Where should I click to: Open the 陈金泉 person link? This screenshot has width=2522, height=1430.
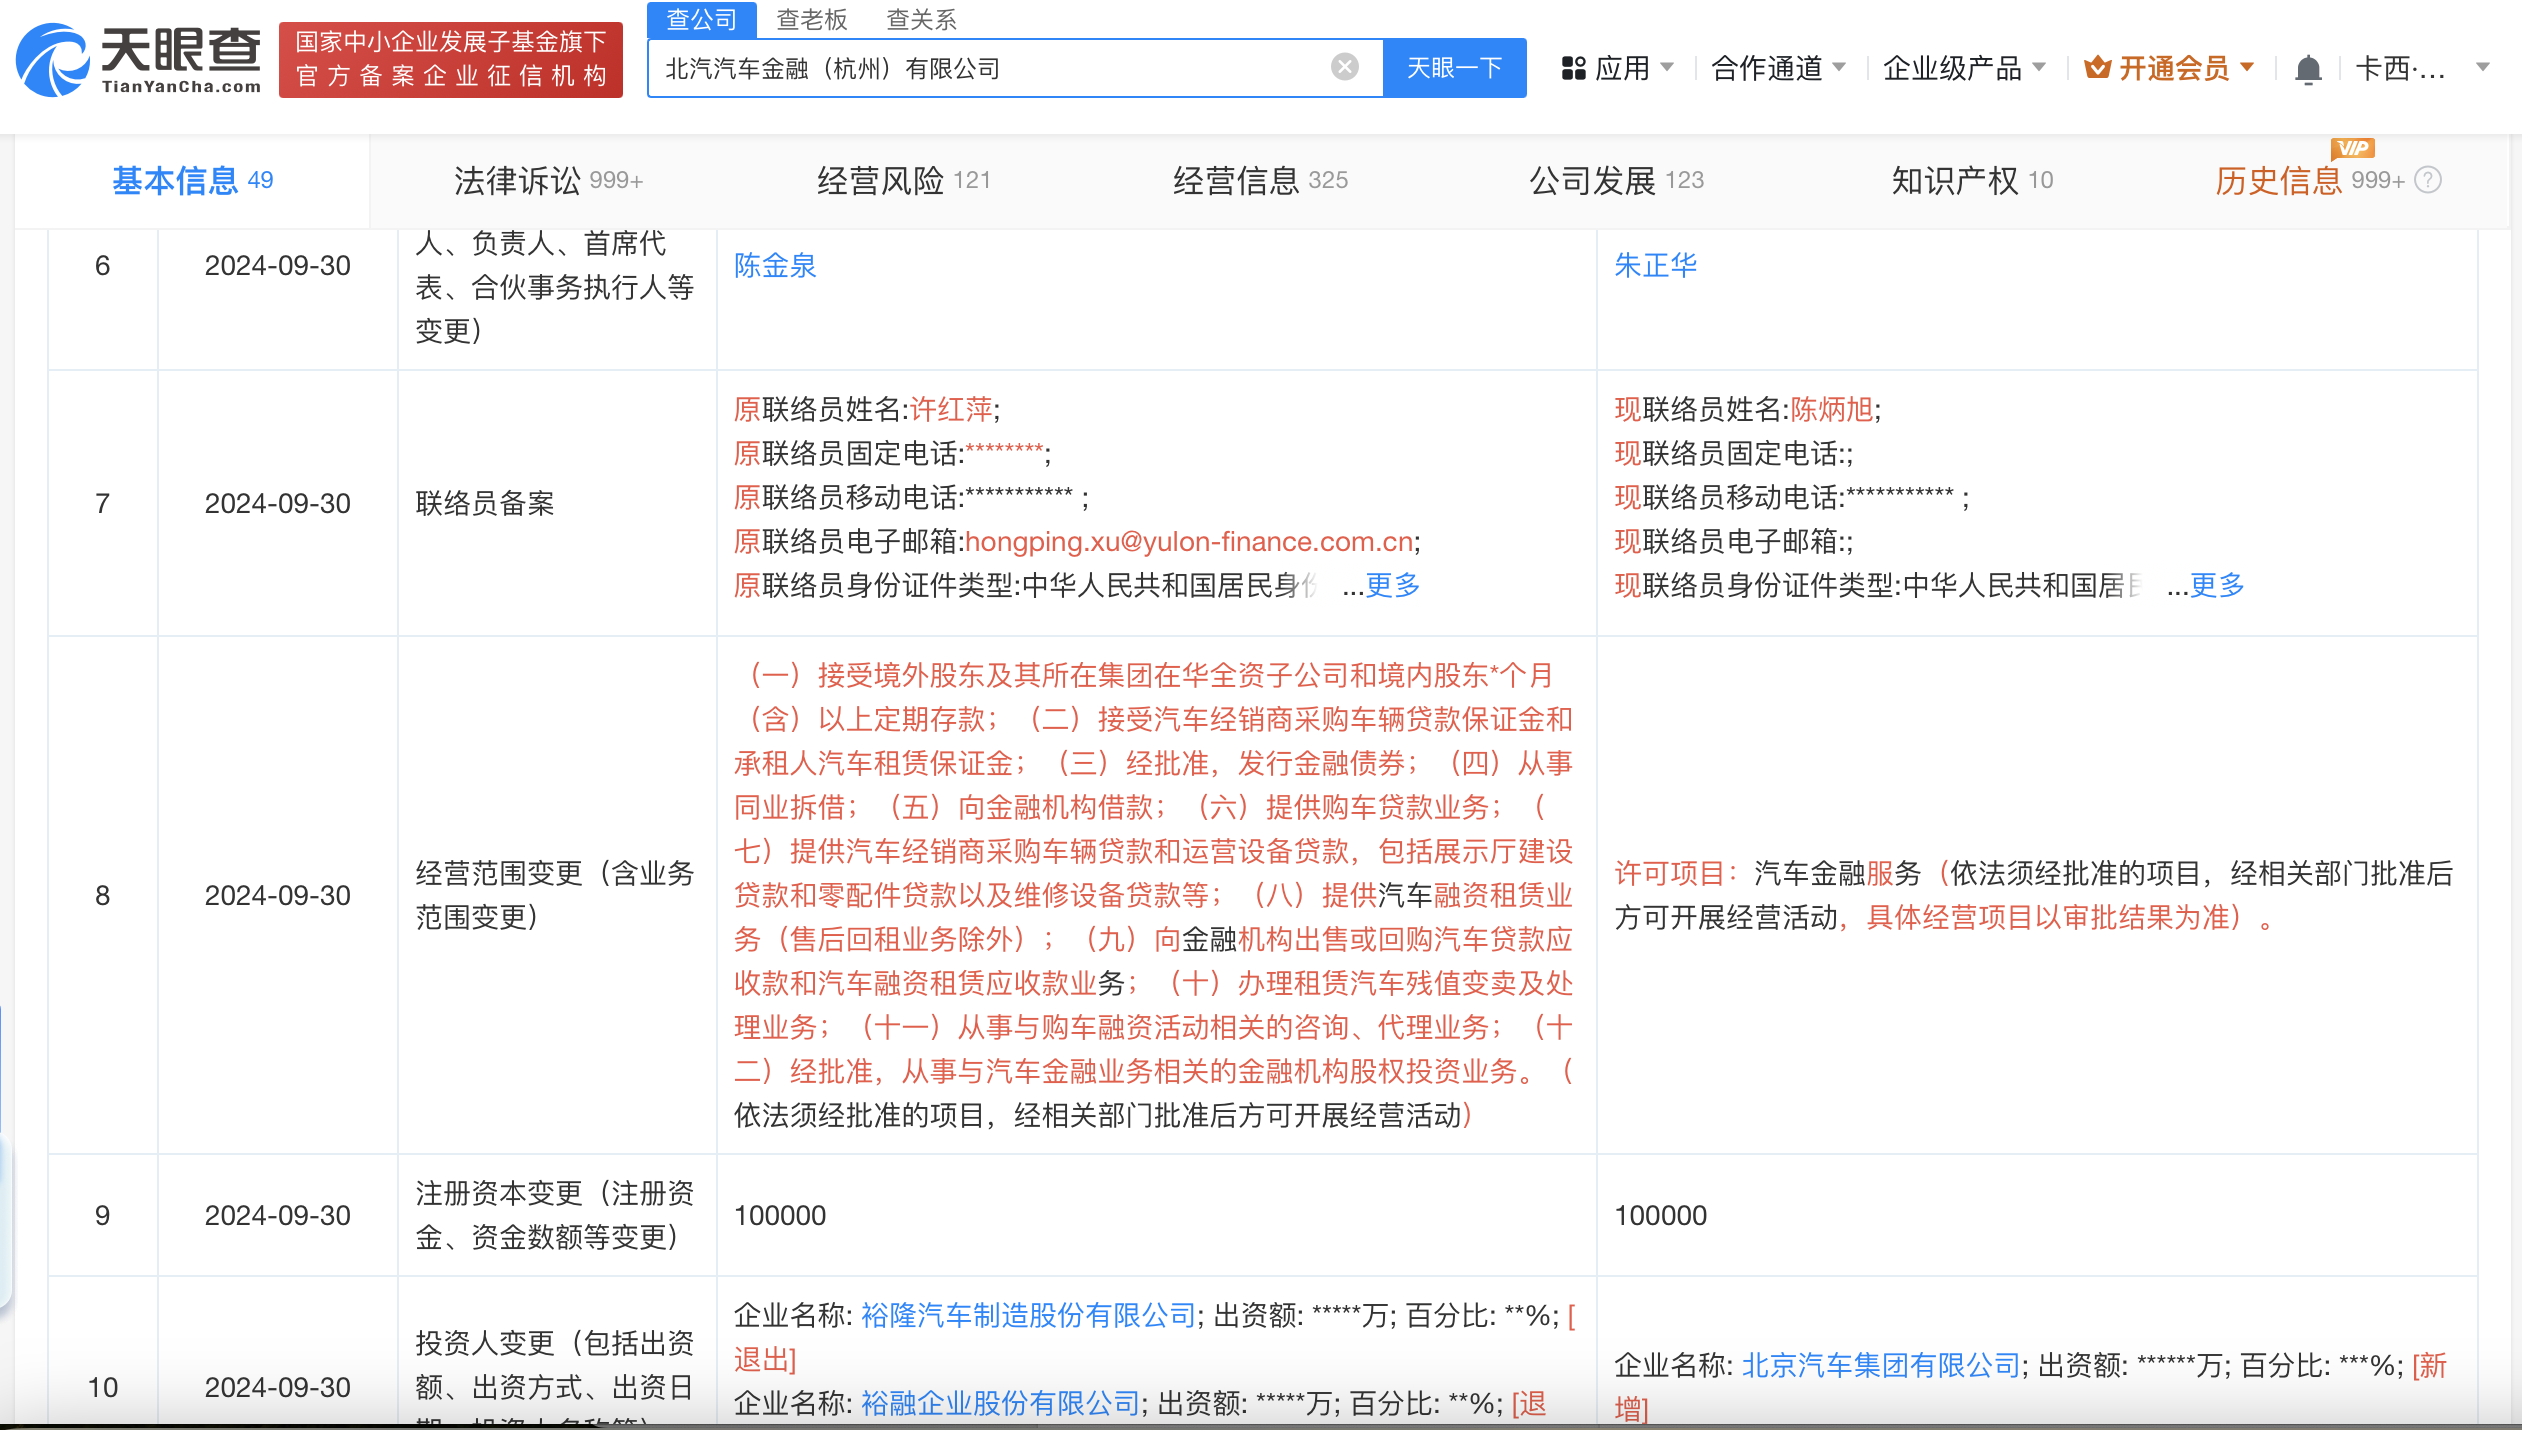775,265
